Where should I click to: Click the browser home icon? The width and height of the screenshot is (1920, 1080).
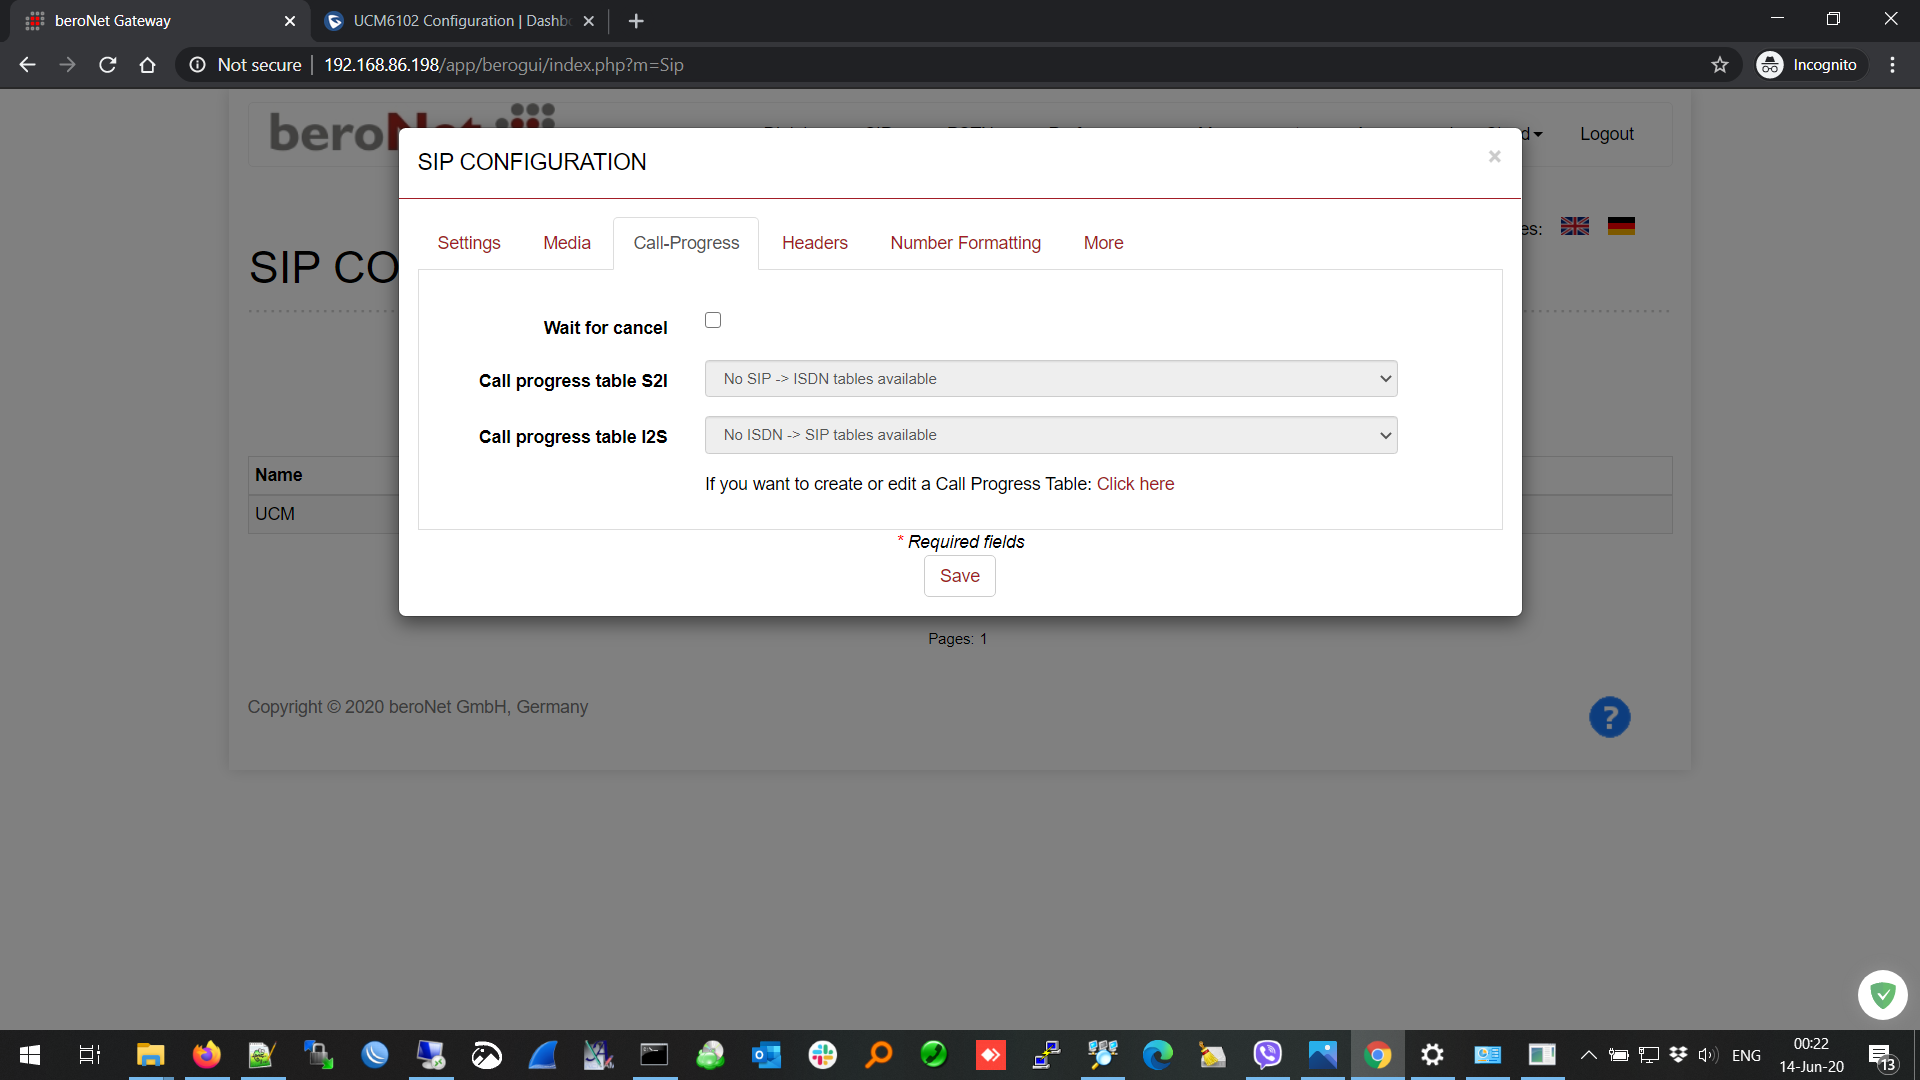coord(147,65)
